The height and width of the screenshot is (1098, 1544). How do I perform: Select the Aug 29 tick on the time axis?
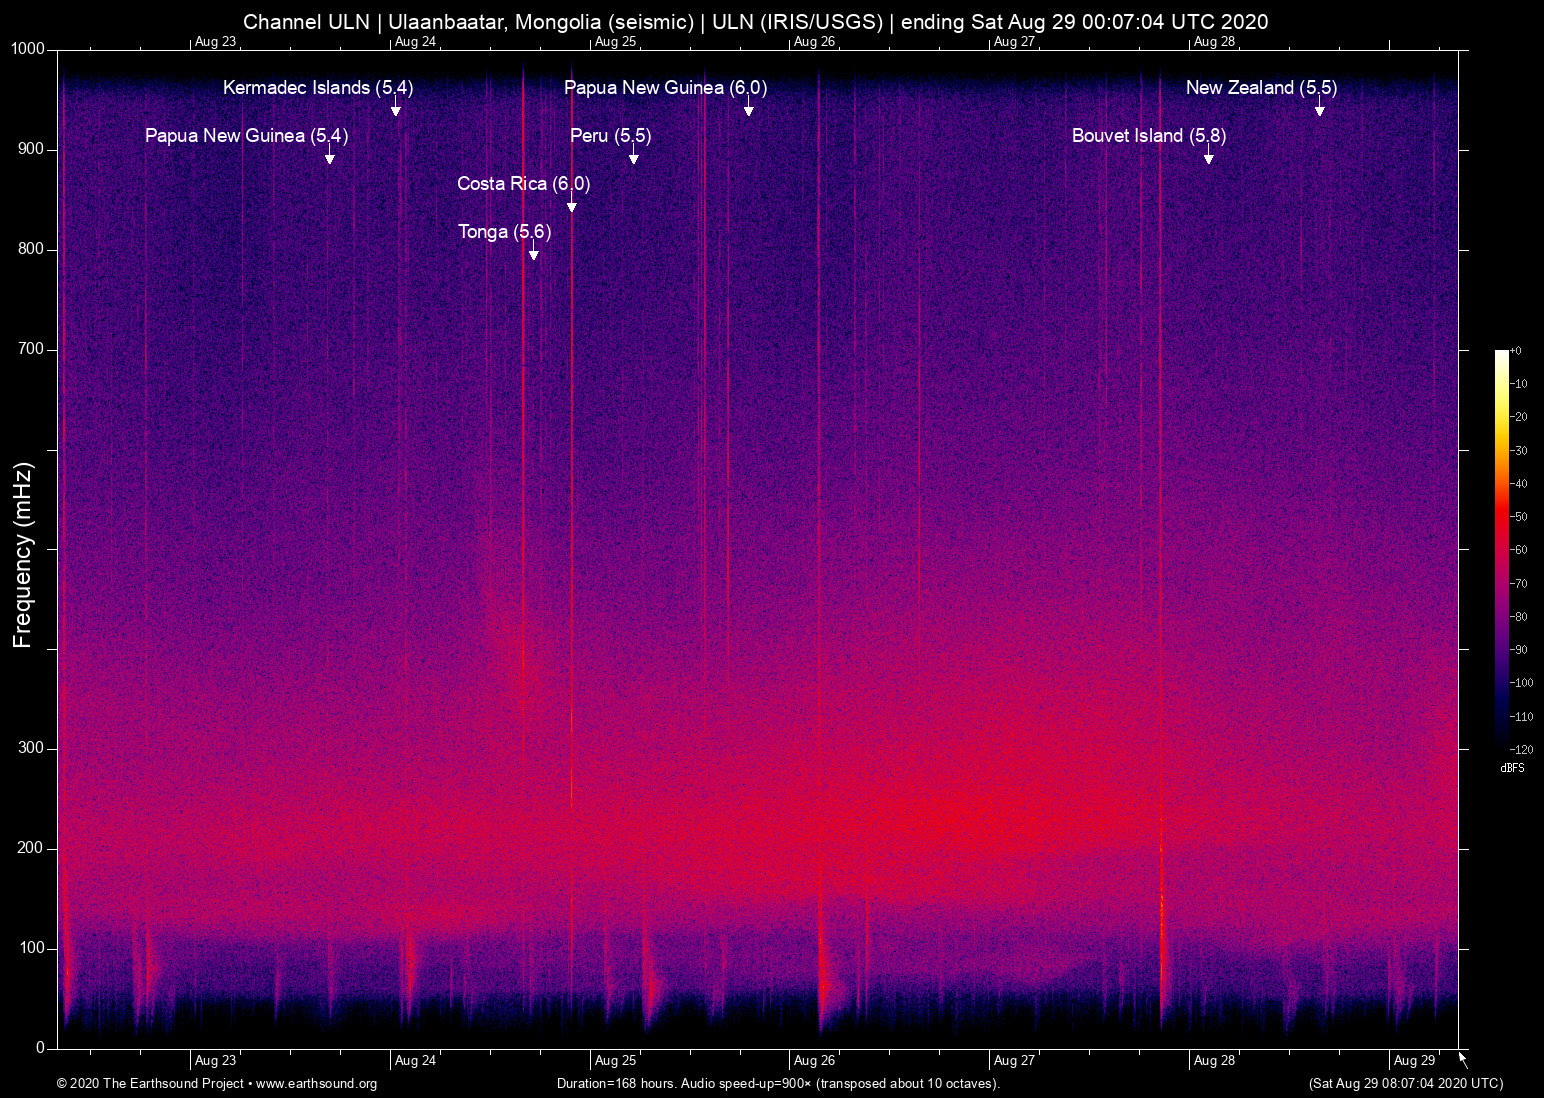click(1414, 1061)
